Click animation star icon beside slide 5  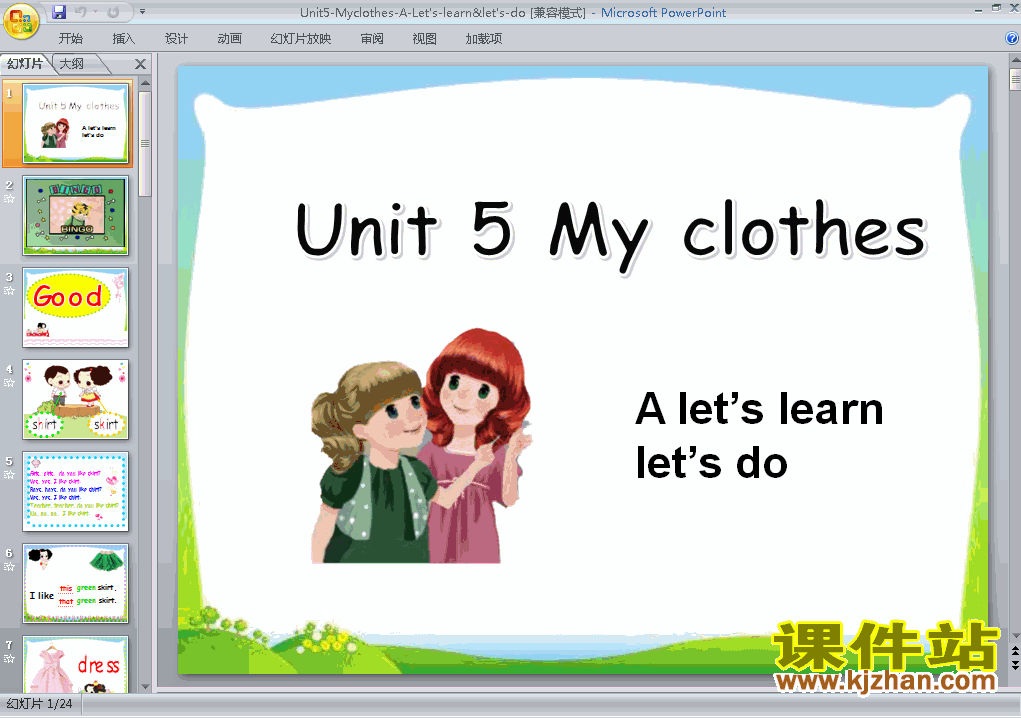[9, 475]
